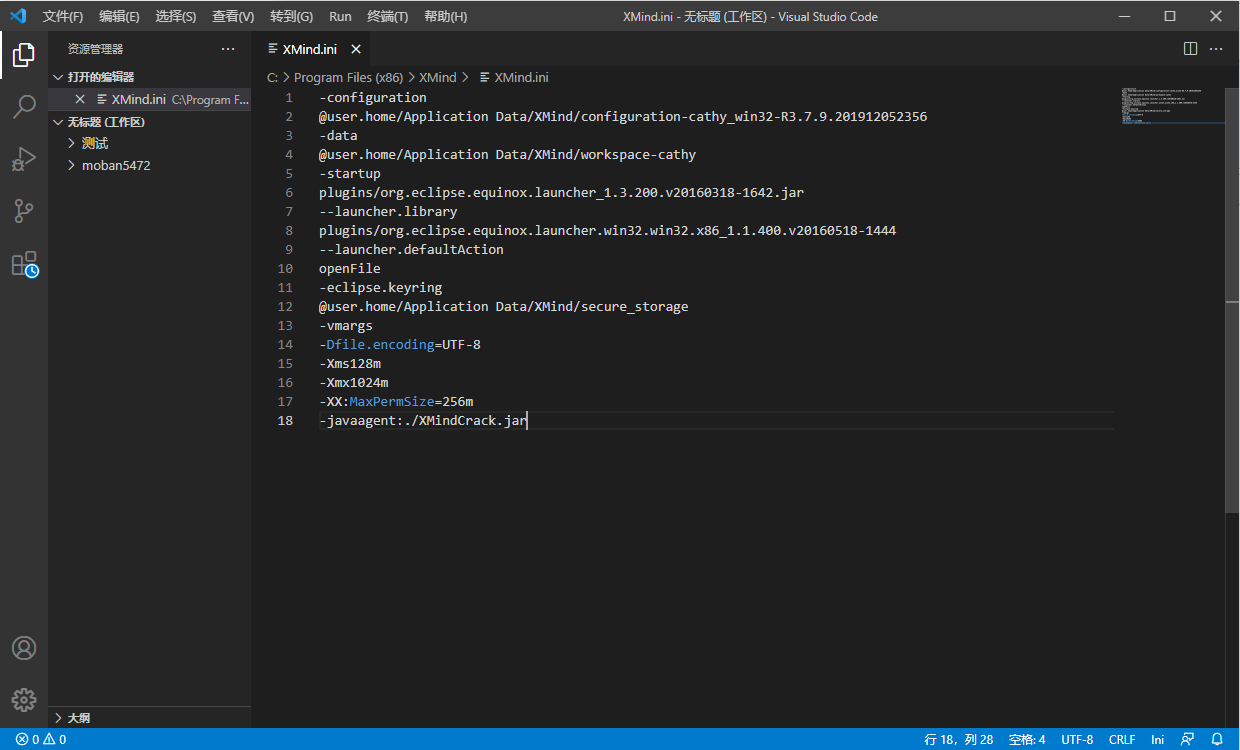The width and height of the screenshot is (1240, 750).
Task: Open the Manage gear icon
Action: point(24,700)
